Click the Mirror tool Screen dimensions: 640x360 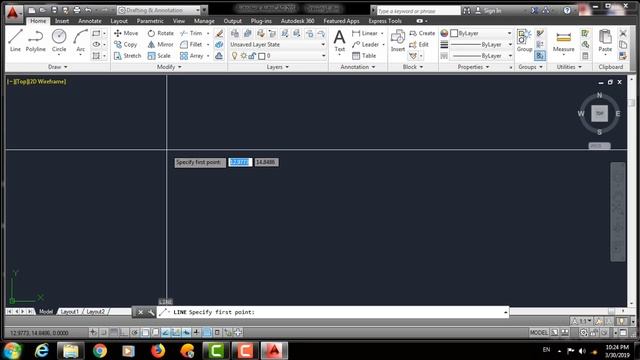160,44
